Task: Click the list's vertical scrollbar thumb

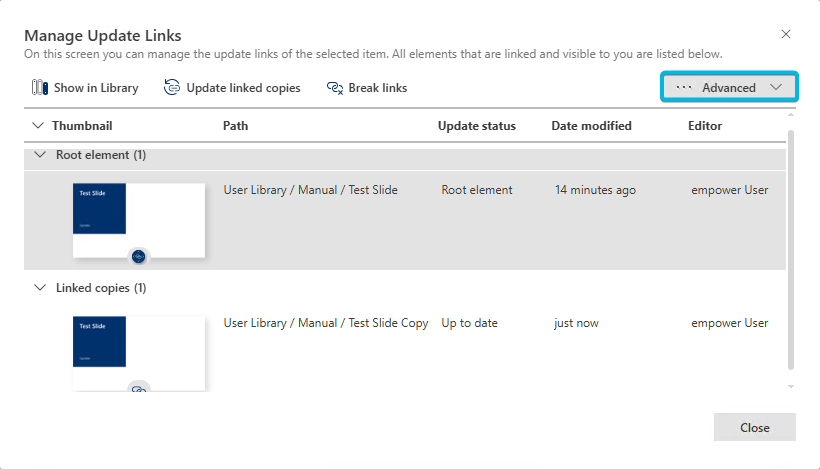Action: point(791,250)
